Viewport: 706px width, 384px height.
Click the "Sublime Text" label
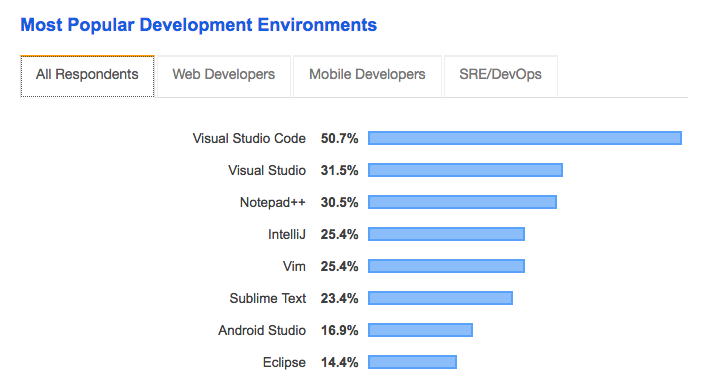(267, 298)
